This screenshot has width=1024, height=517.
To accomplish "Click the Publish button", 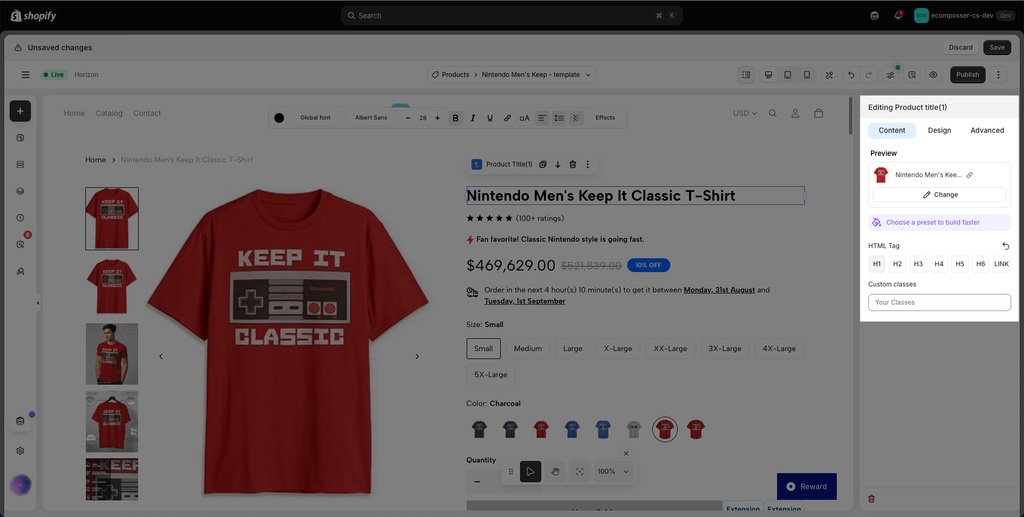I will 967,75.
